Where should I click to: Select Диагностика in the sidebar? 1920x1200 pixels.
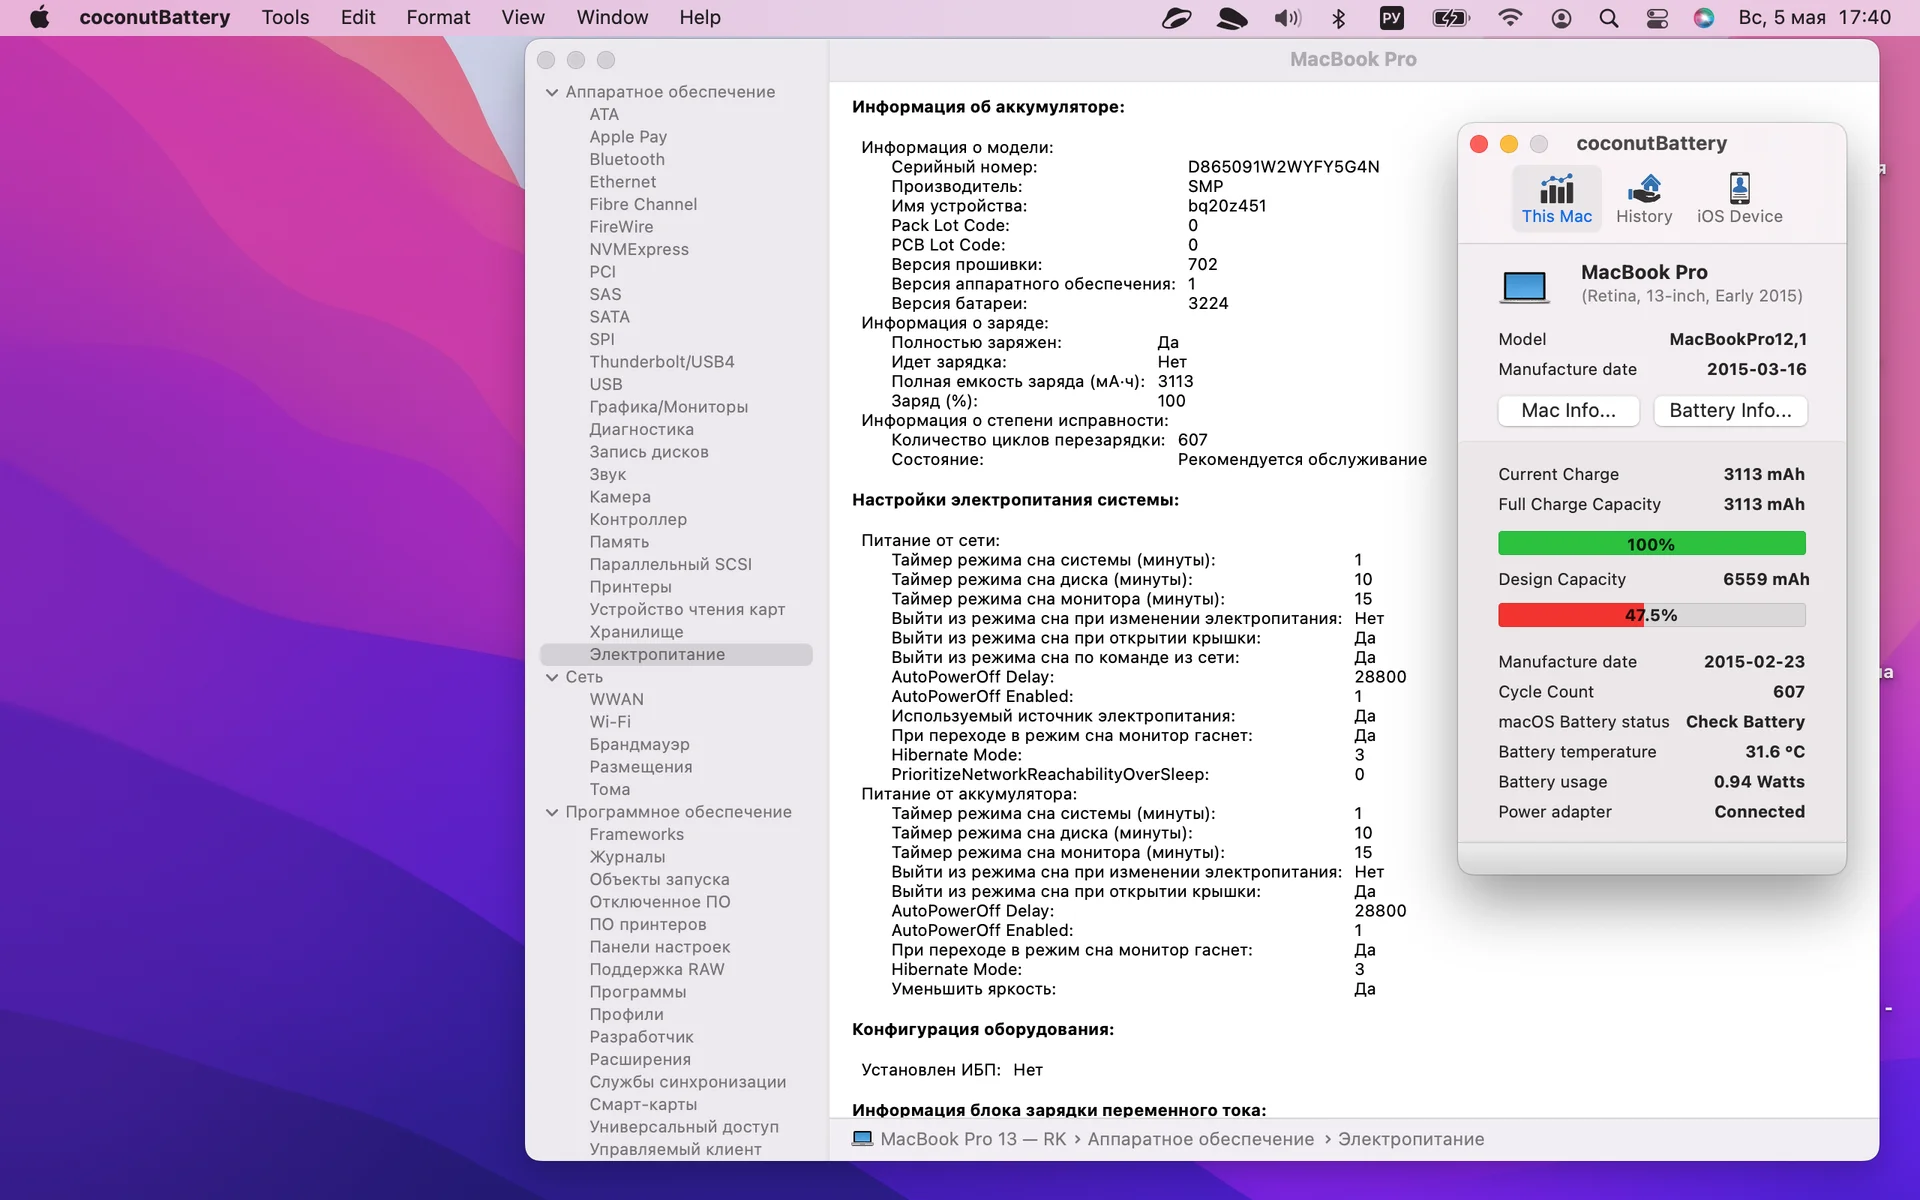(x=641, y=429)
